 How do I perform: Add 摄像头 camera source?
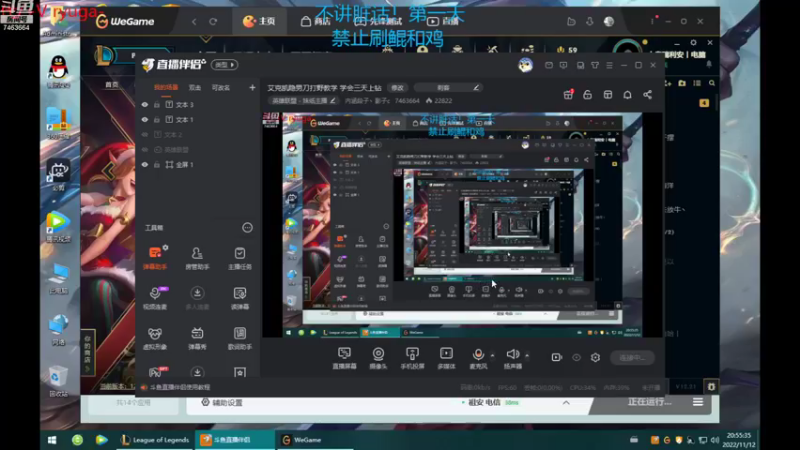click(378, 358)
